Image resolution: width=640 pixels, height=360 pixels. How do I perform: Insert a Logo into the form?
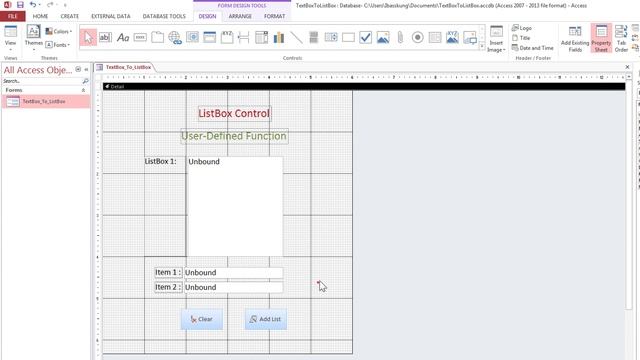[x=522, y=28]
